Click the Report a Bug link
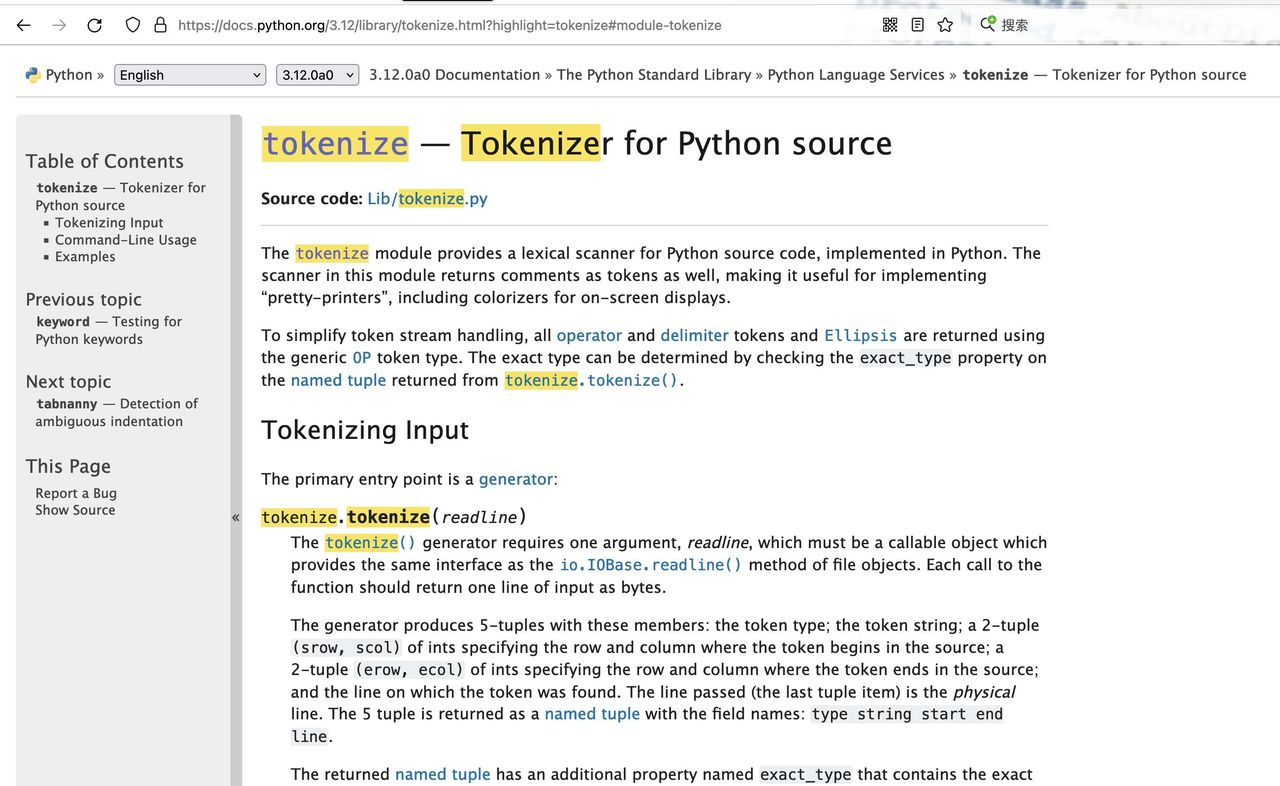This screenshot has height=786, width=1280. (76, 492)
